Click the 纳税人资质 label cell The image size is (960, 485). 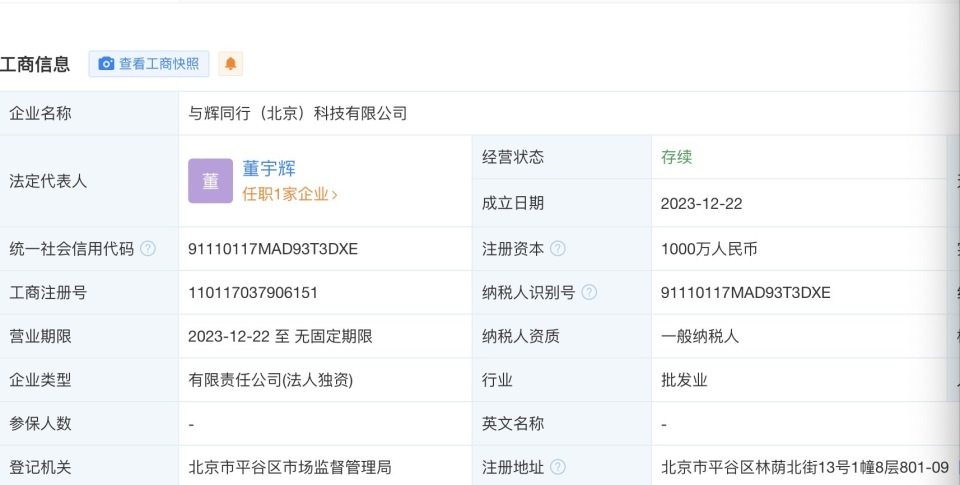562,336
